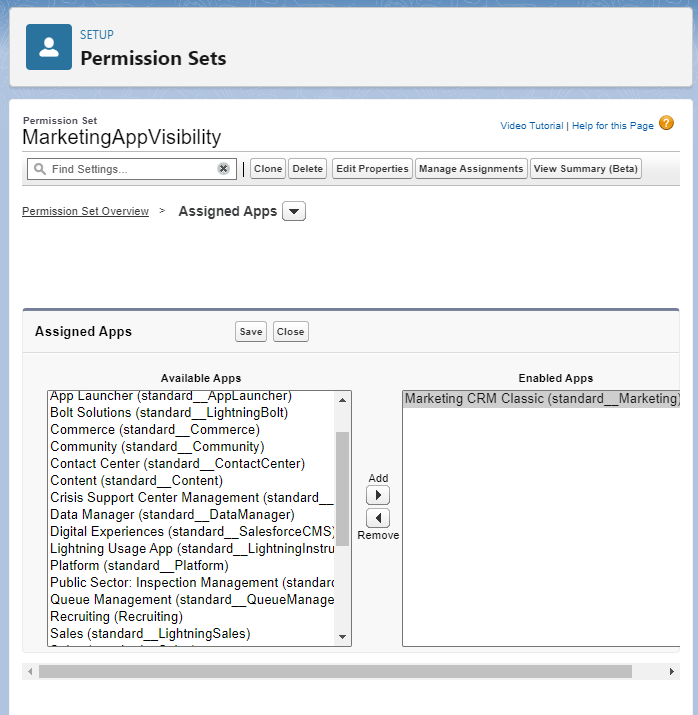This screenshot has width=698, height=715.
Task: Select Lightning Usage App entry
Action: click(x=191, y=549)
